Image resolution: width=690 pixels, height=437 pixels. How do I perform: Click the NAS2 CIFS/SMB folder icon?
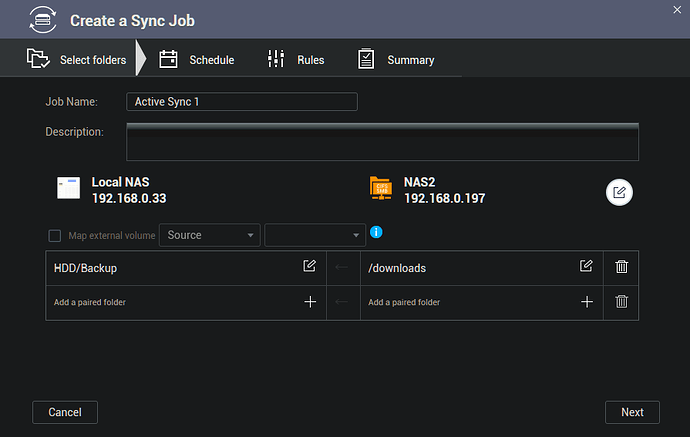pyautogui.click(x=381, y=188)
